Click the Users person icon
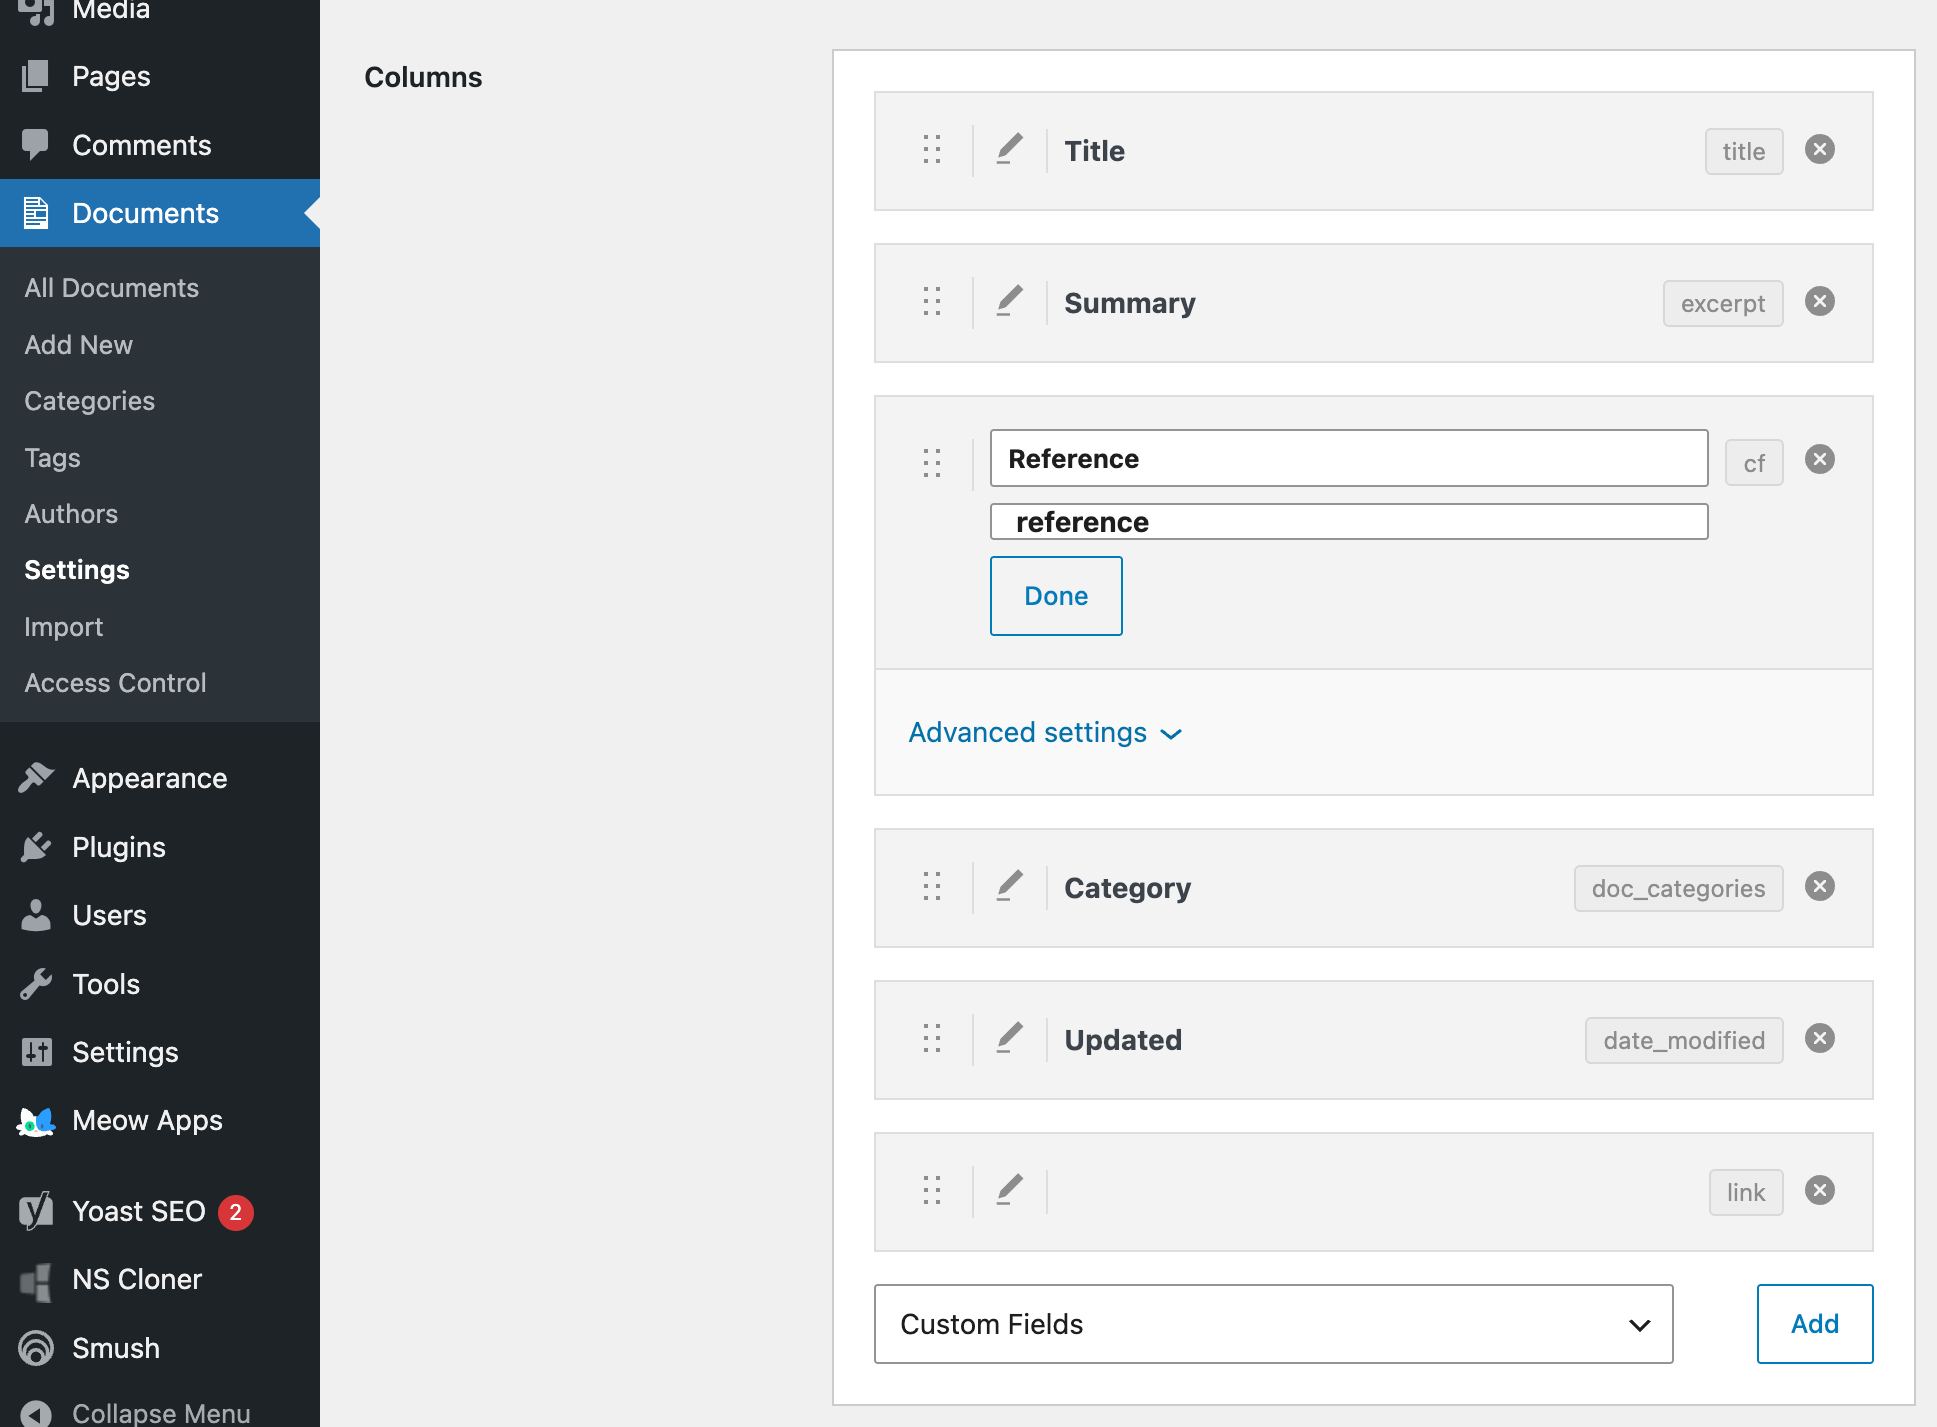This screenshot has height=1427, width=1937. point(36,915)
